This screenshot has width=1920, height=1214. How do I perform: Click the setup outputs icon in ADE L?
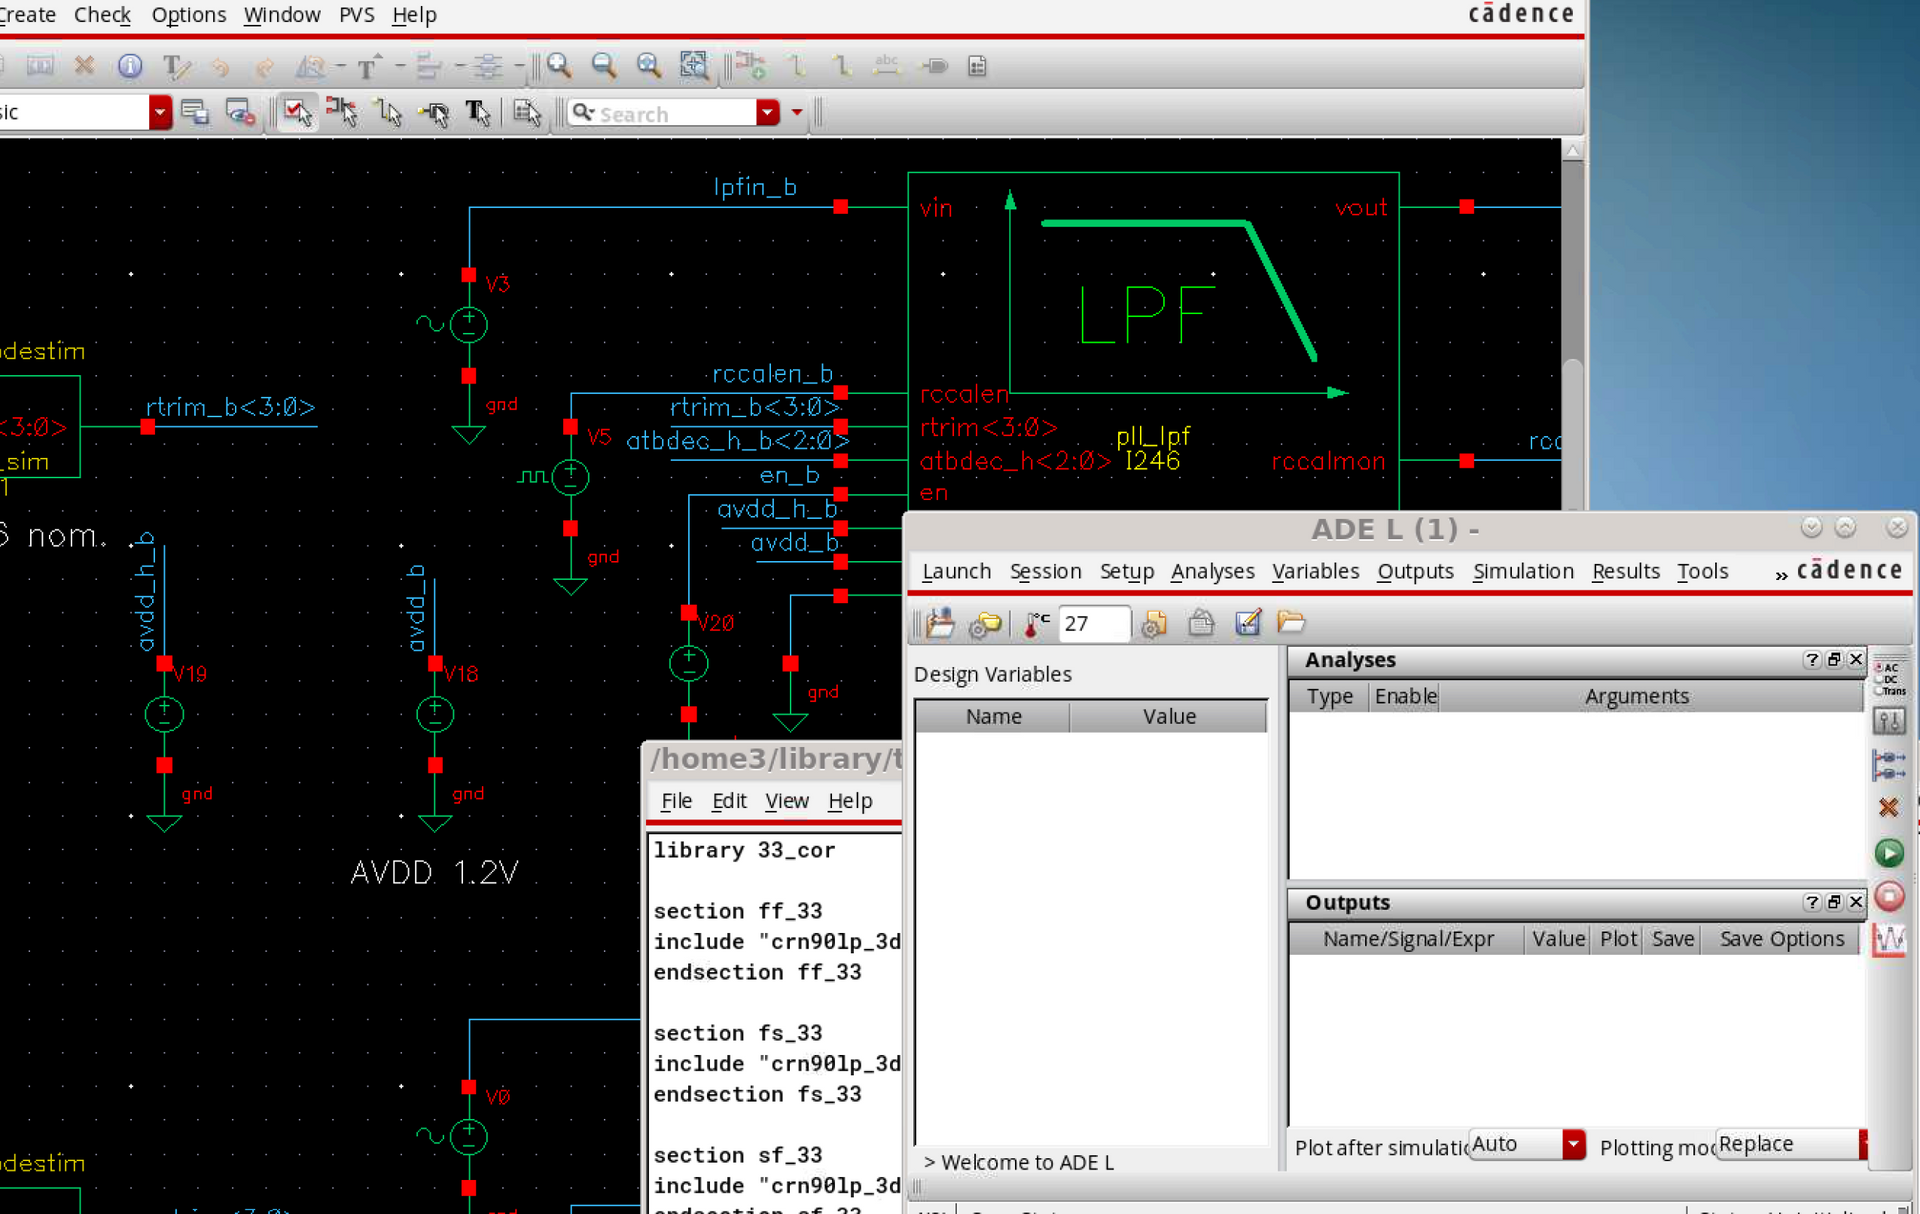tap(1889, 765)
